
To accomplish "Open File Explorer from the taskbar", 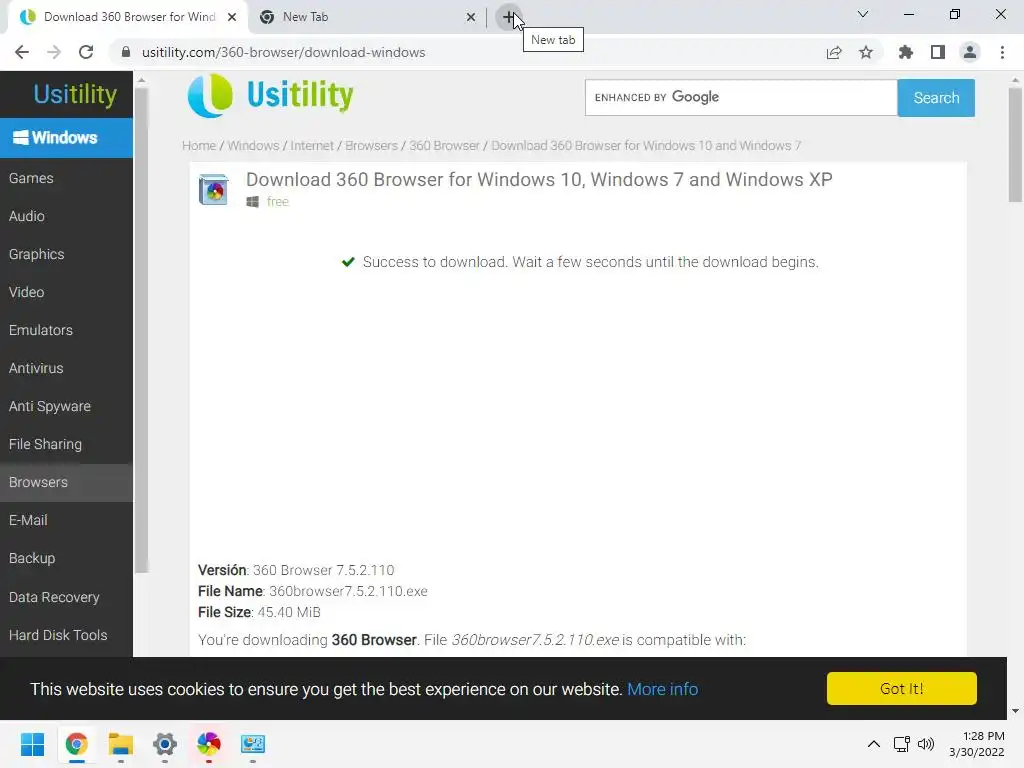I will [x=121, y=744].
